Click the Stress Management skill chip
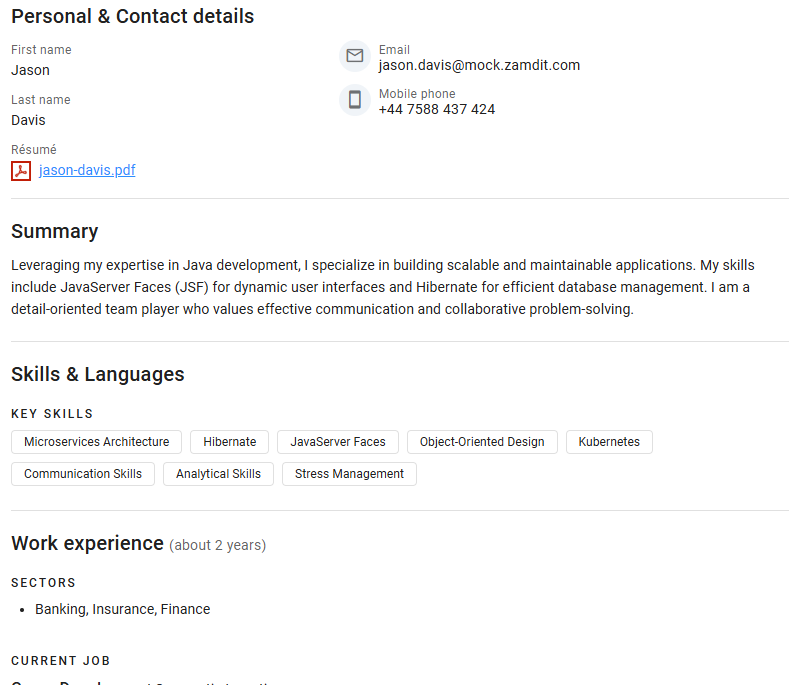Screen dimensions: 791x685 point(349,474)
